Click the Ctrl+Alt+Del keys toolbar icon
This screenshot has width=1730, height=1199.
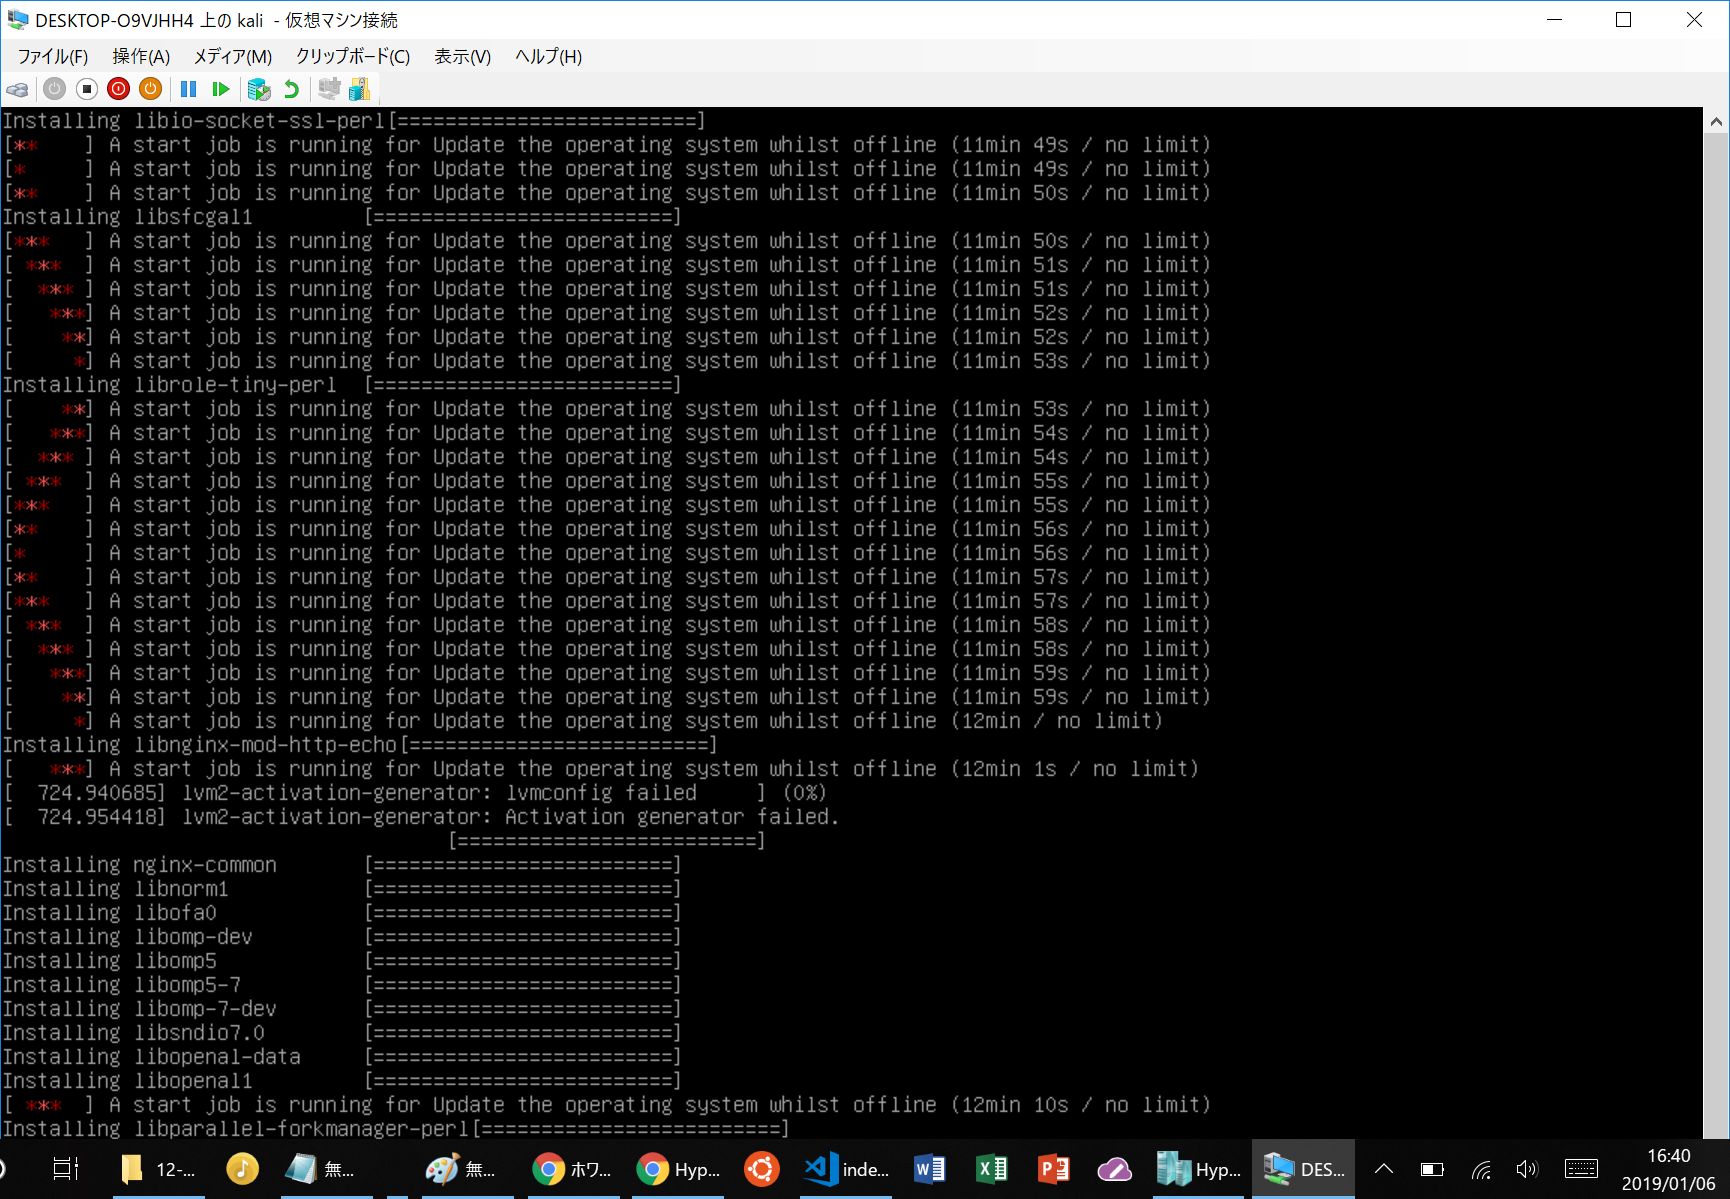tap(17, 90)
